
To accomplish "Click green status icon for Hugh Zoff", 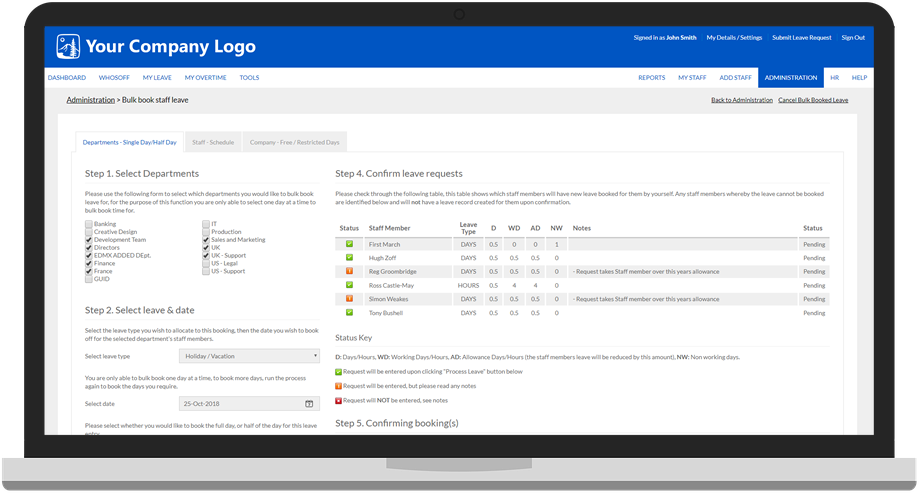I will tap(349, 257).
